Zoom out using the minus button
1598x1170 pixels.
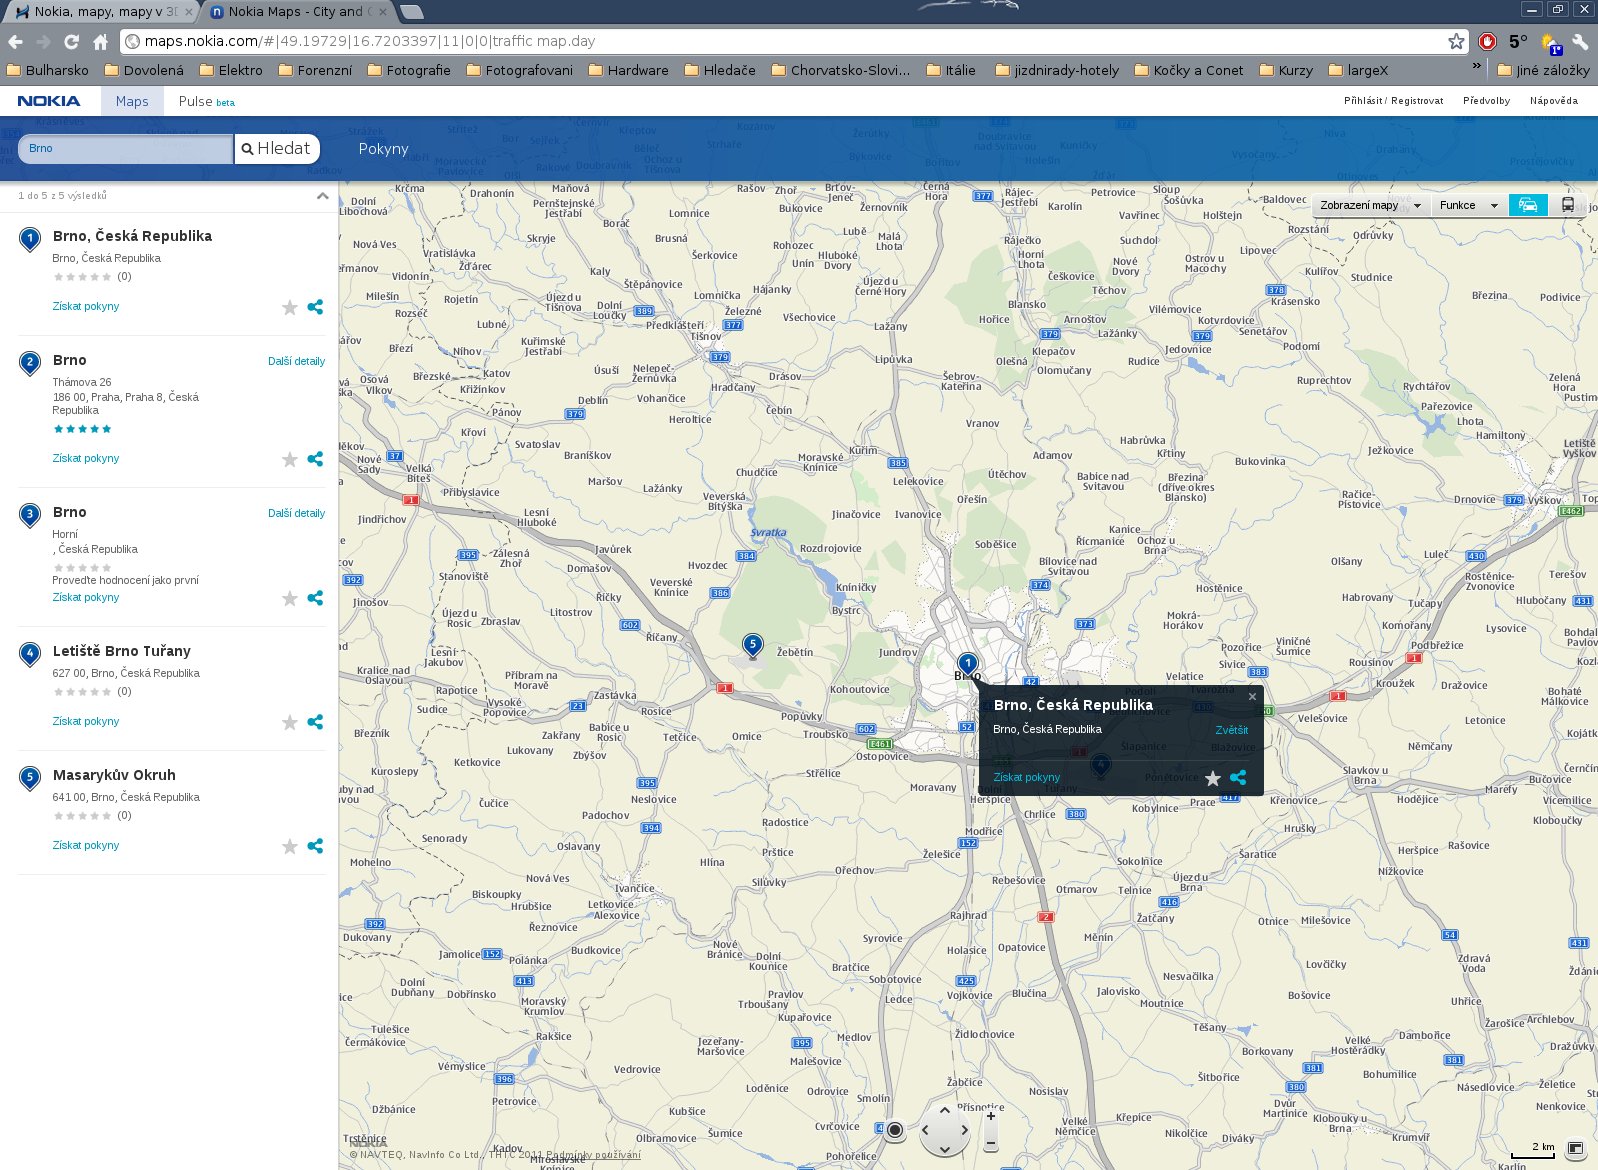tap(991, 1143)
